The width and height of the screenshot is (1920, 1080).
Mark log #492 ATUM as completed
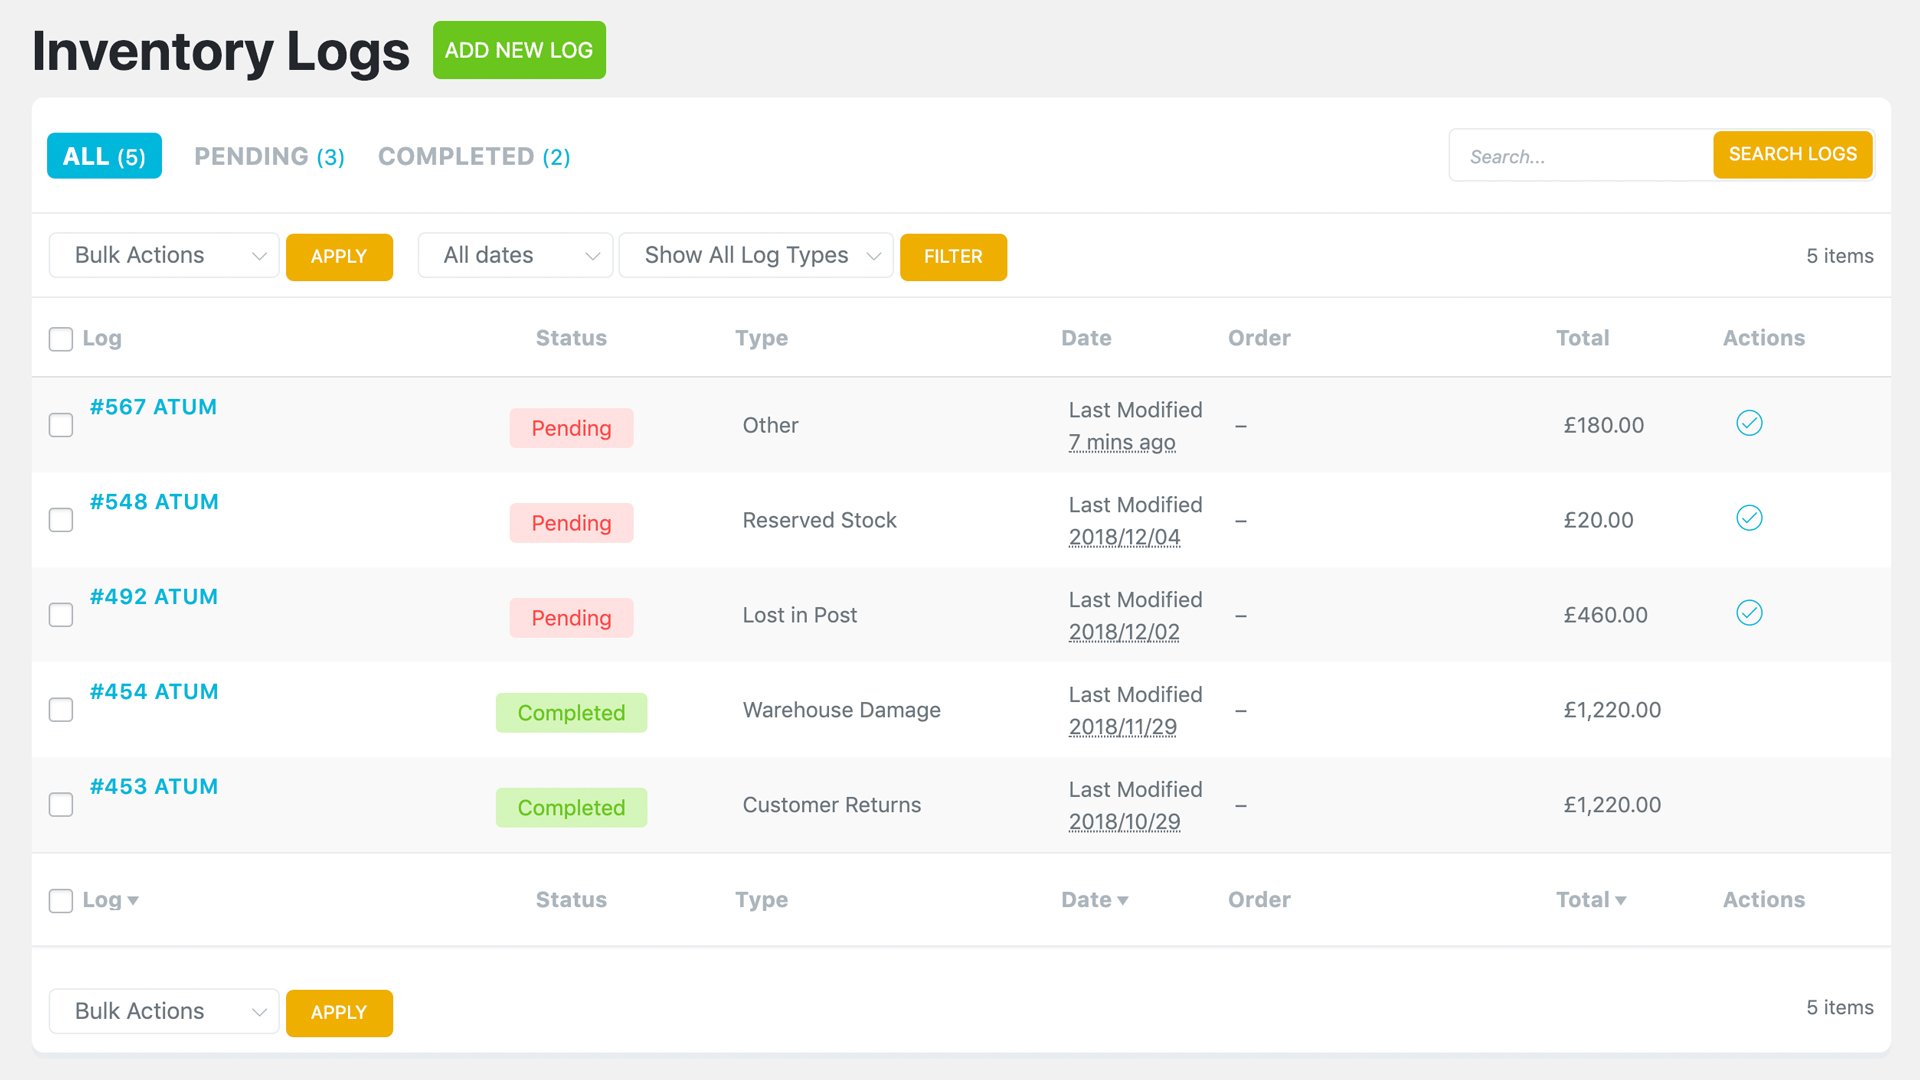click(x=1749, y=613)
